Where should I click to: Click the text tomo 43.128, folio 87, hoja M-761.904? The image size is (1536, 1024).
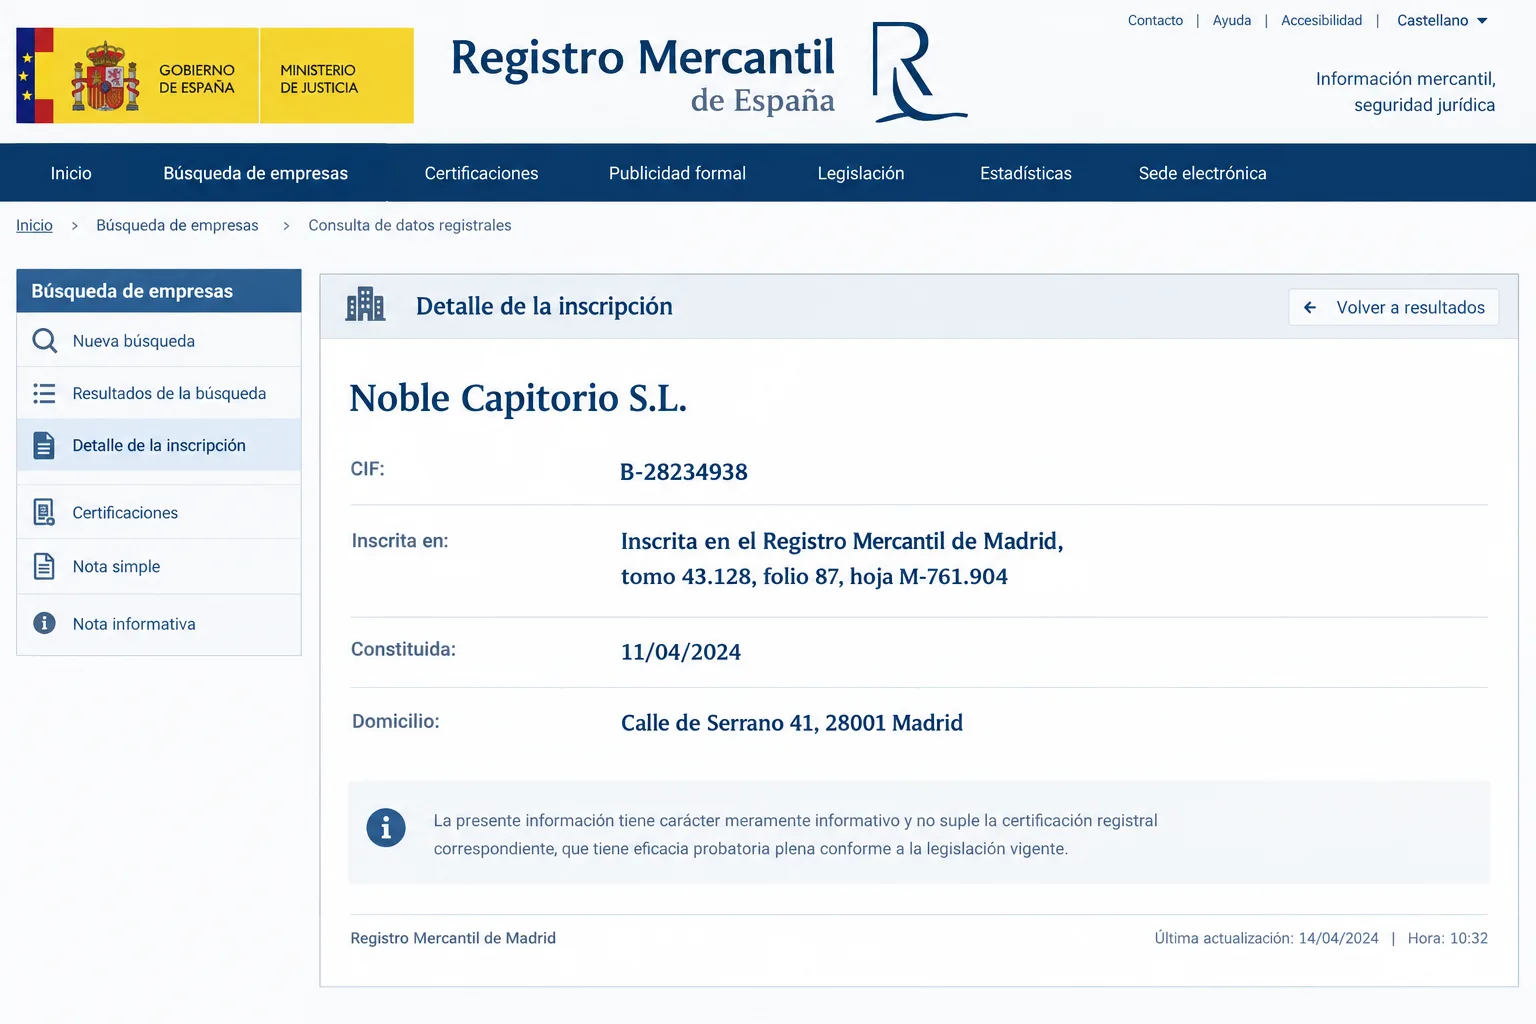tap(814, 577)
